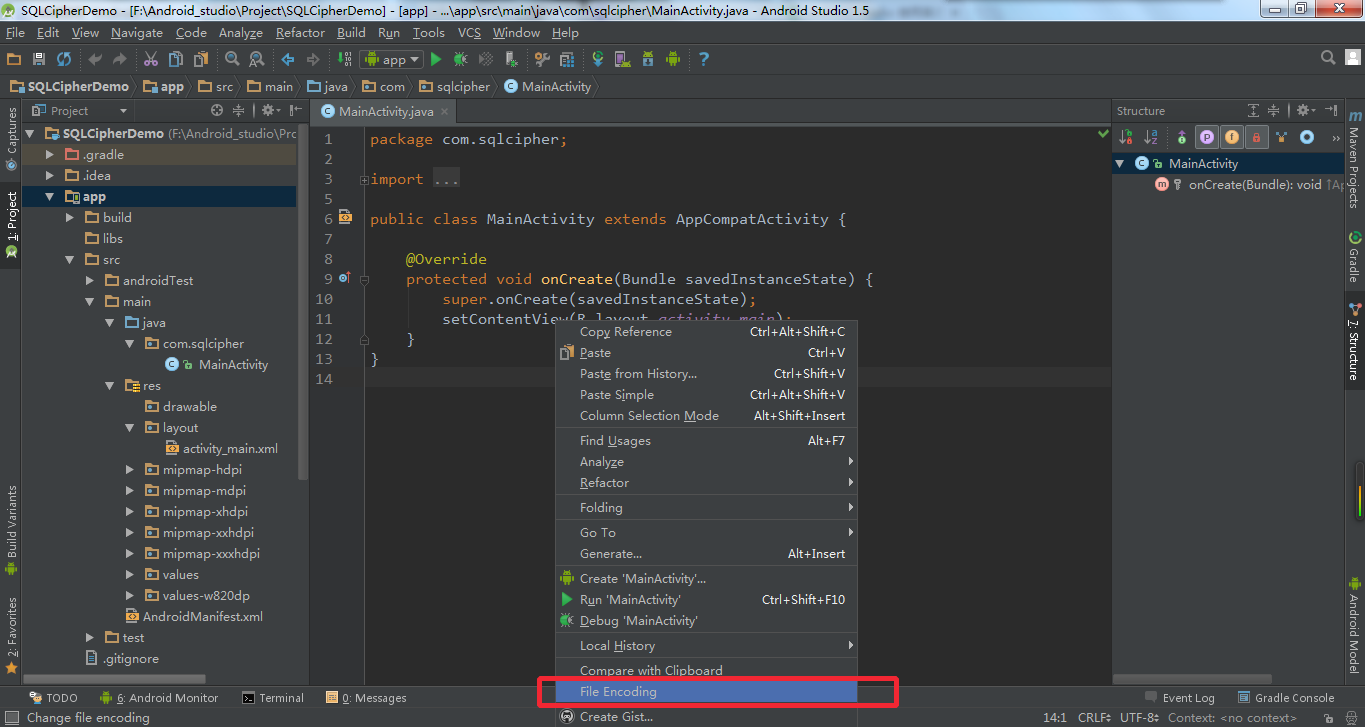Toggle Sort Alphabetically in the Structure panel
1365x727 pixels.
click(1151, 137)
